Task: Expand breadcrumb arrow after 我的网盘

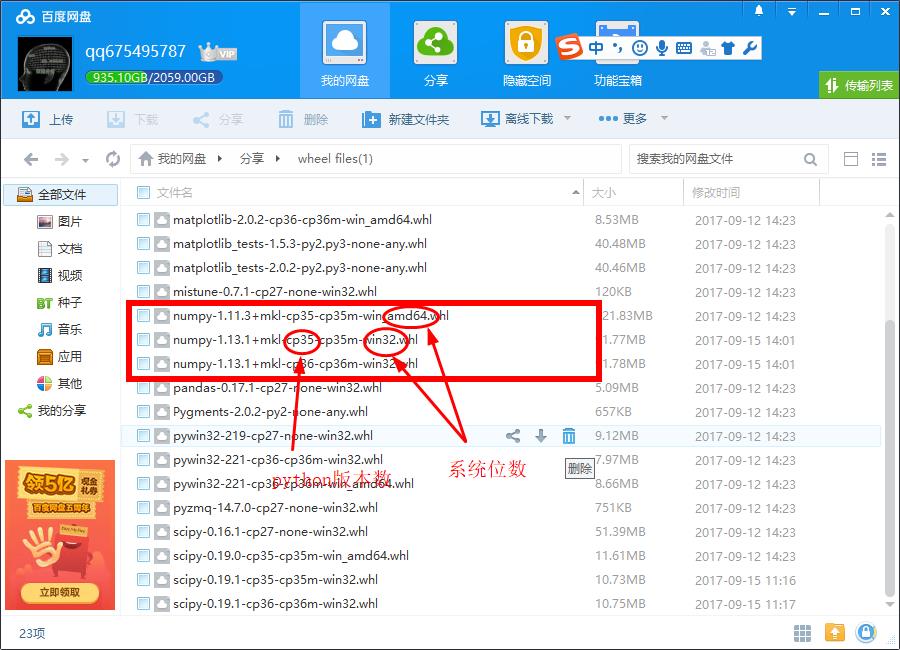Action: point(219,158)
